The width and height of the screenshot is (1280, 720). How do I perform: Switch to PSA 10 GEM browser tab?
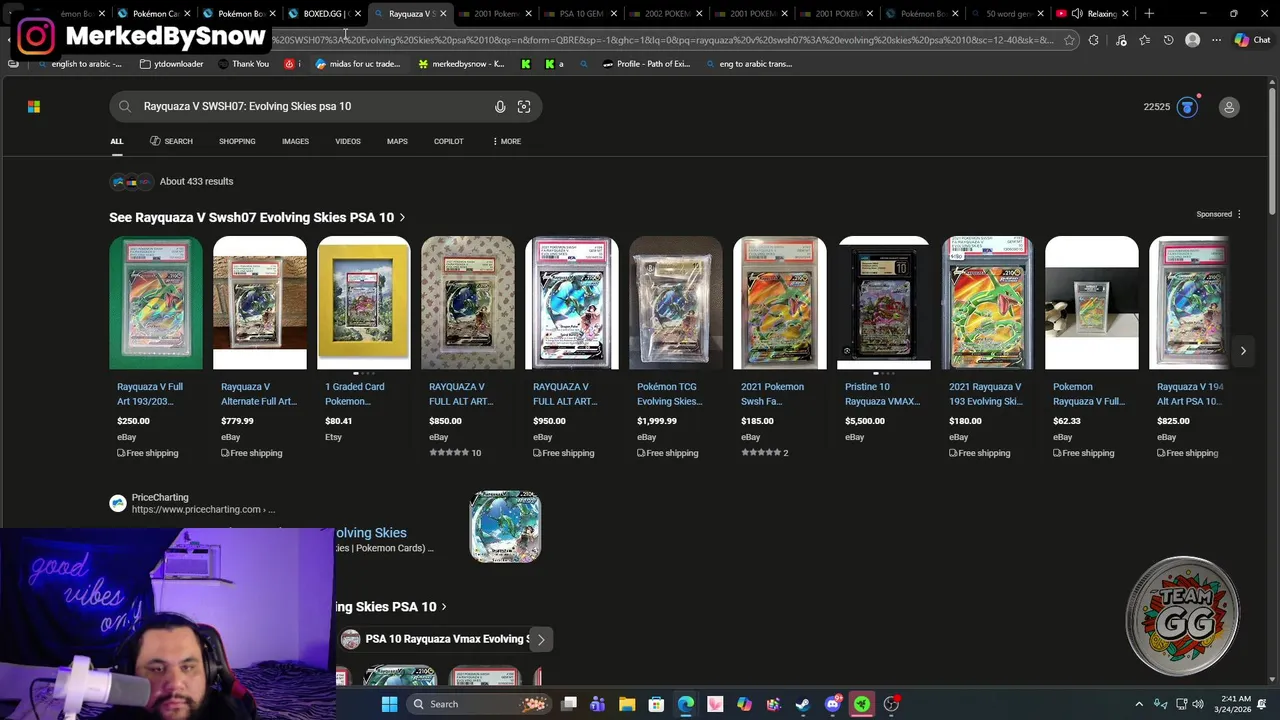coord(581,14)
